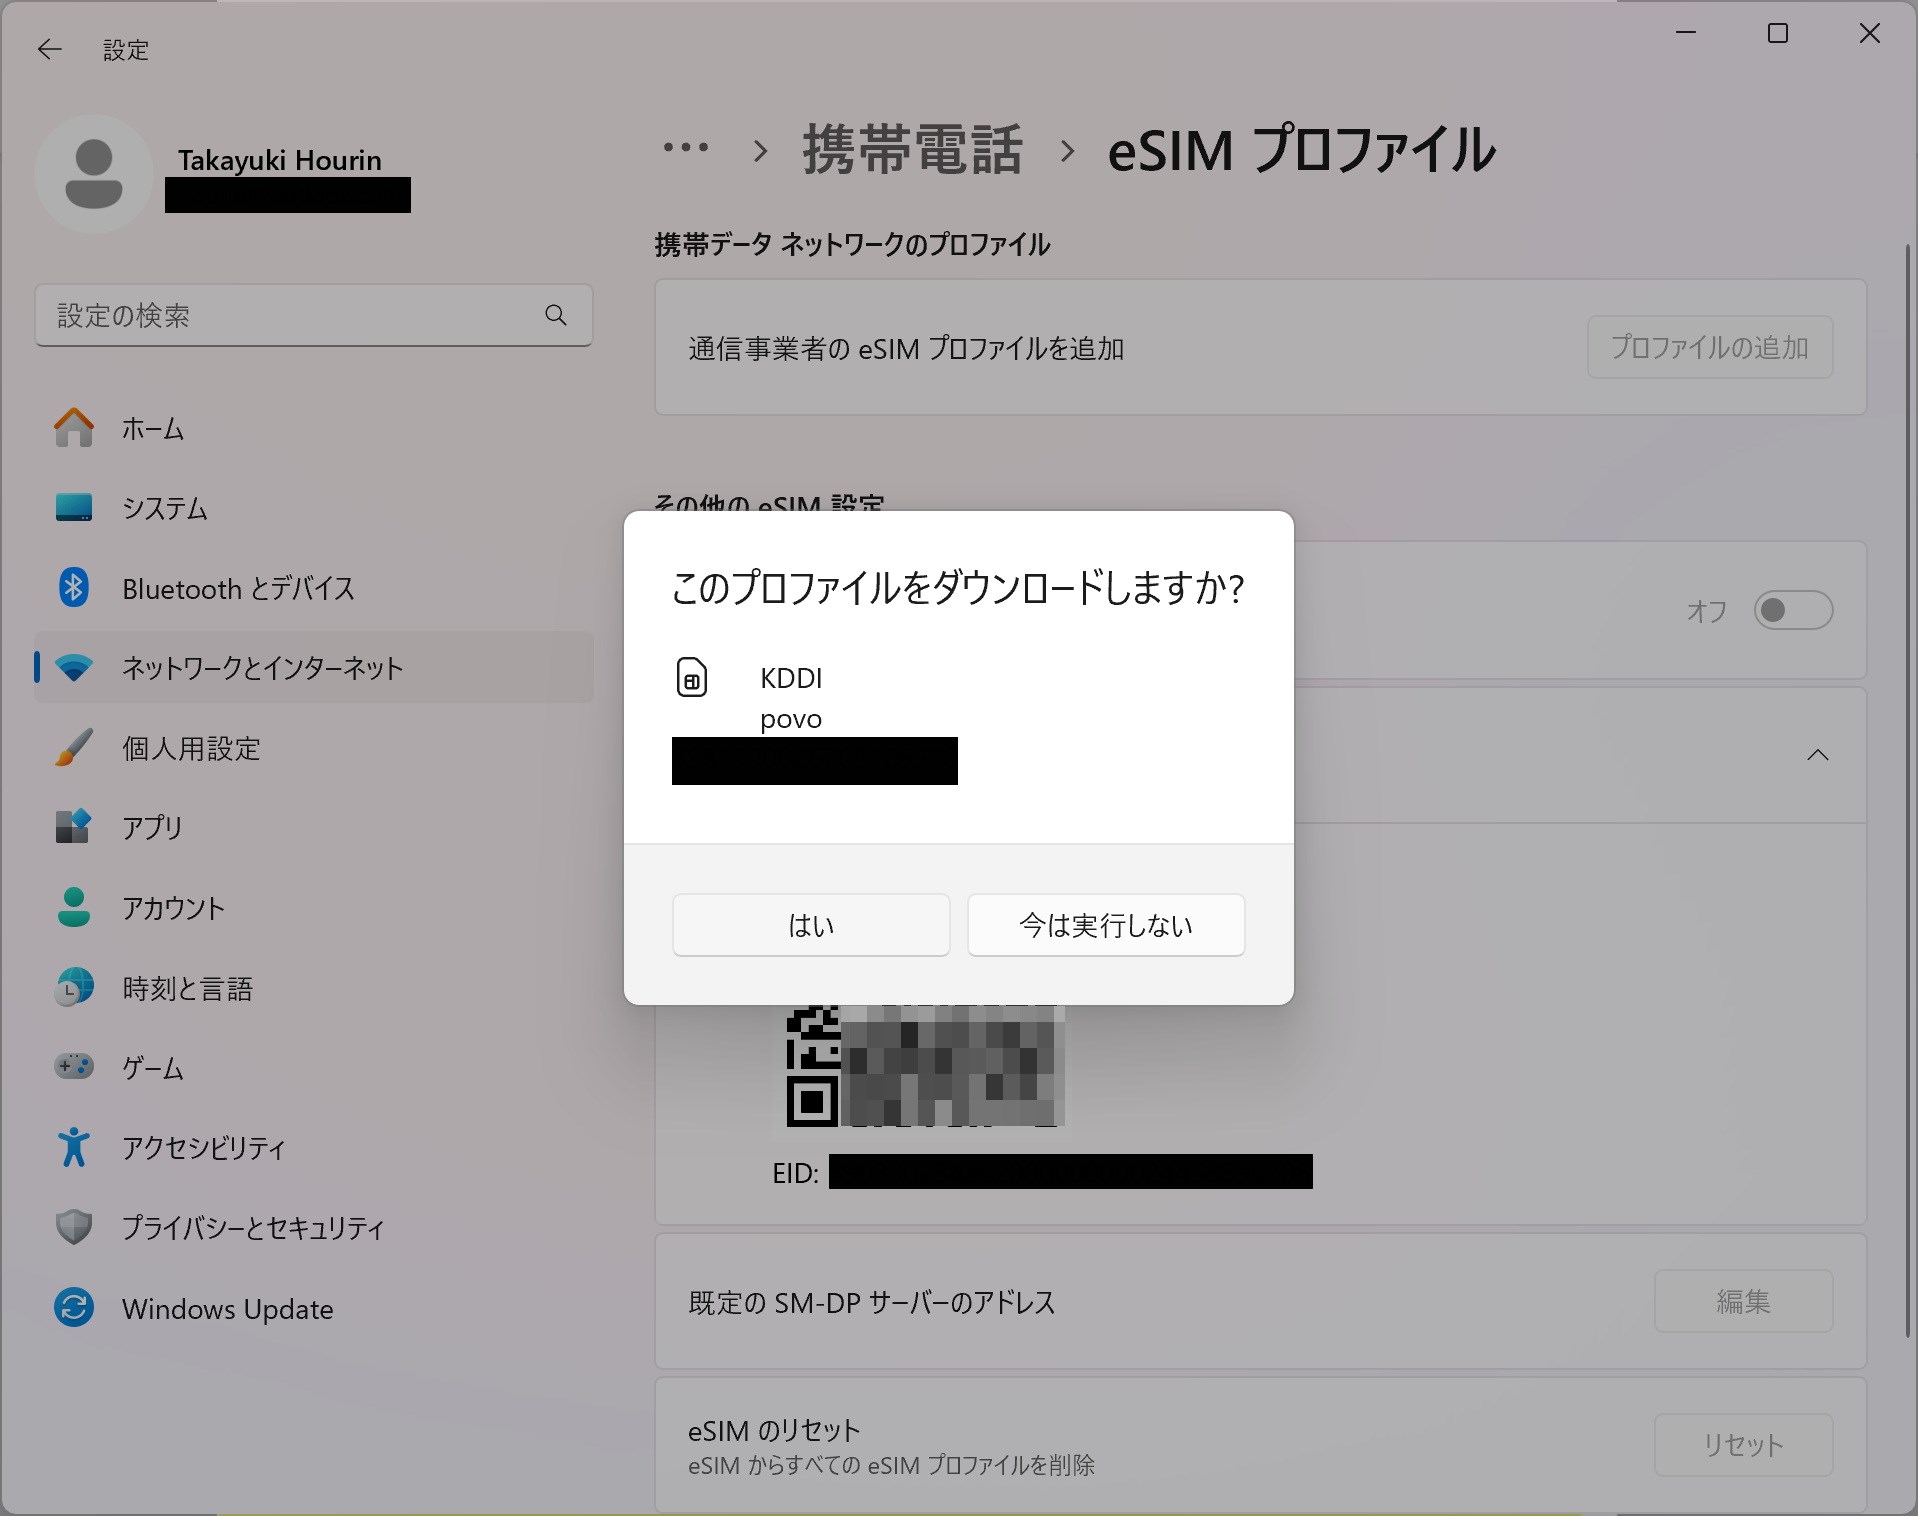1918x1516 pixels.
Task: Click the プライバシー shield icon
Action: click(x=74, y=1227)
